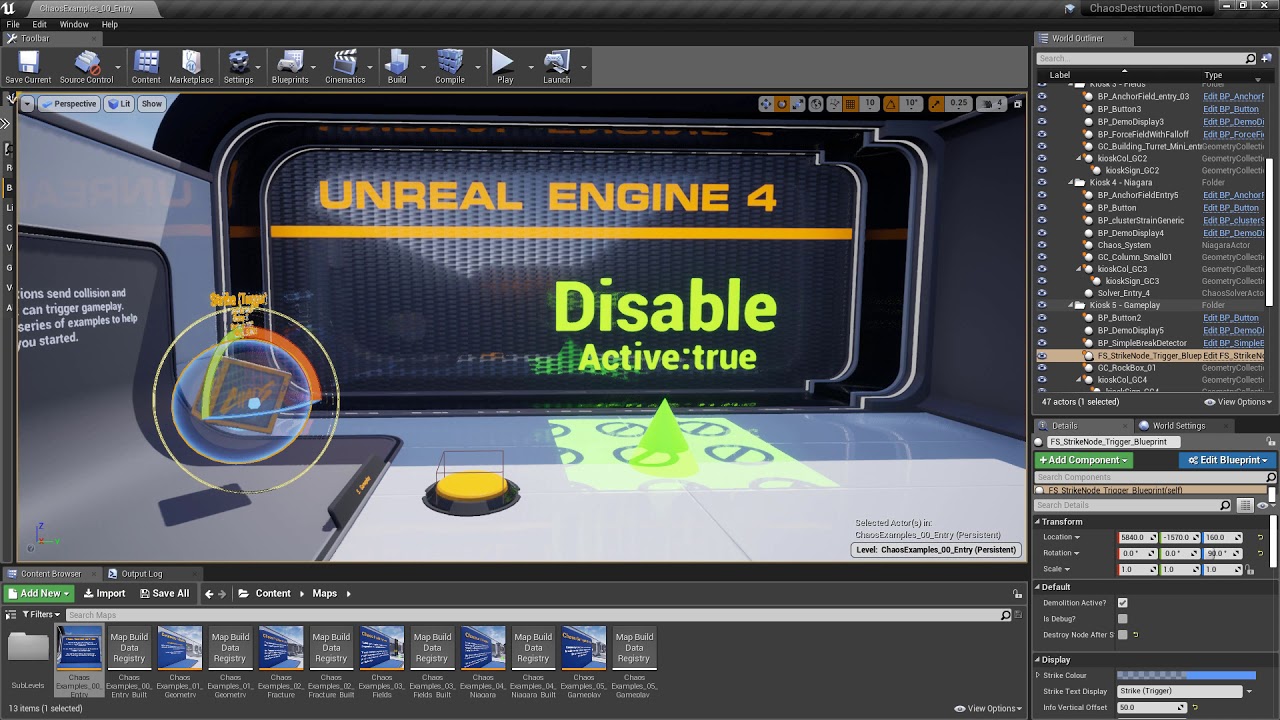Image resolution: width=1280 pixels, height=720 pixels.
Task: Open the viewport options arrow dropdown
Action: point(27,104)
